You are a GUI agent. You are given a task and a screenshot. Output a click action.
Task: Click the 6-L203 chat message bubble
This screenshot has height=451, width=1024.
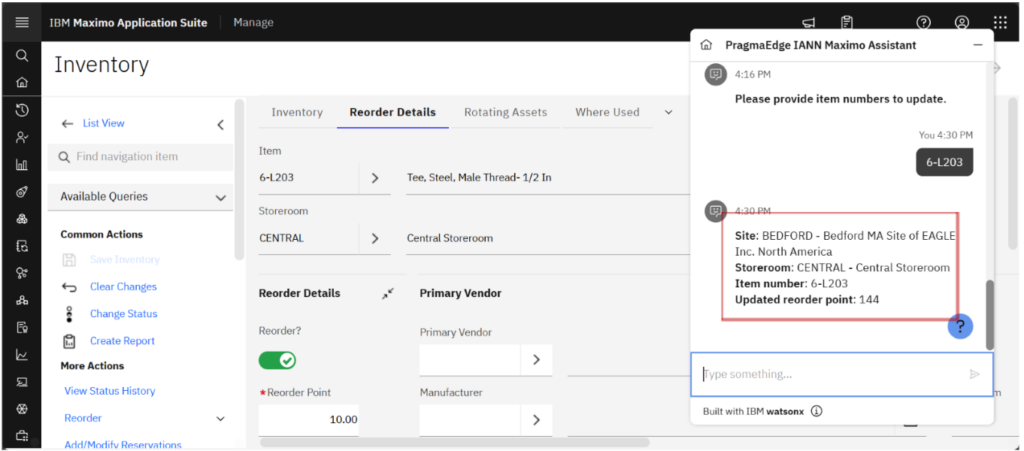944,163
